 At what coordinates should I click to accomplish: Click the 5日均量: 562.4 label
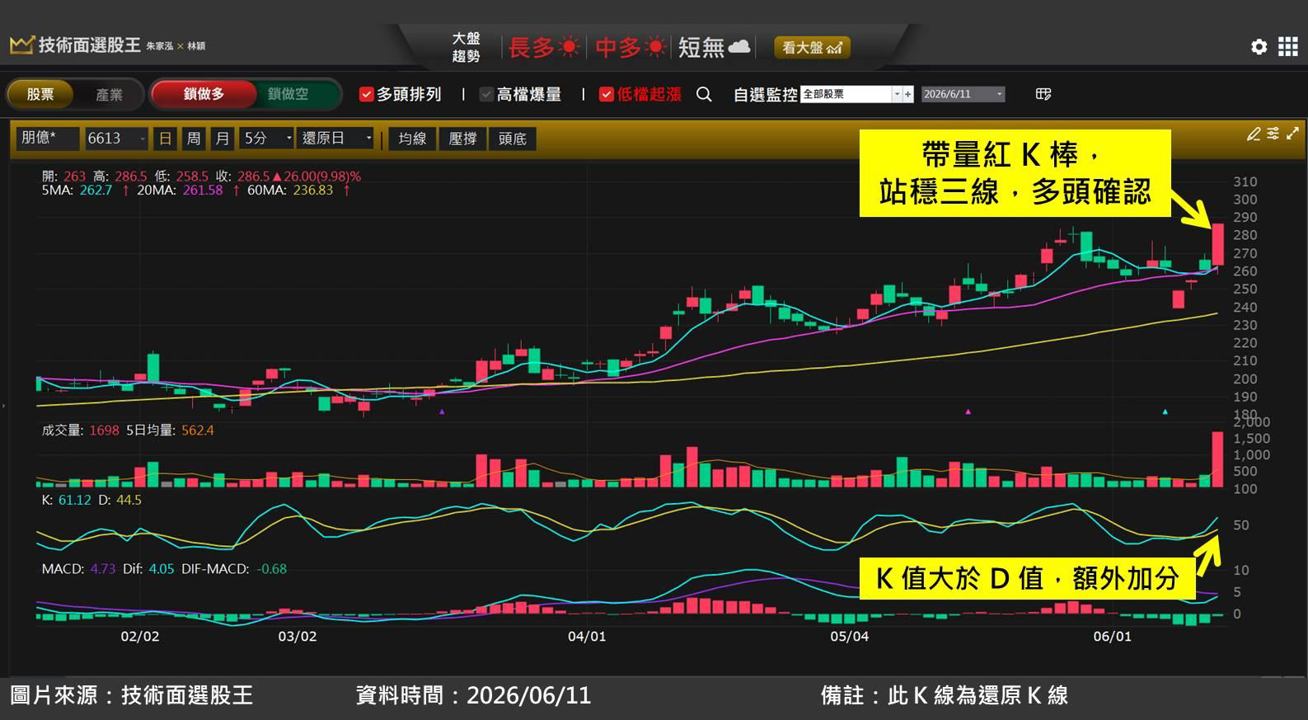click(170, 430)
